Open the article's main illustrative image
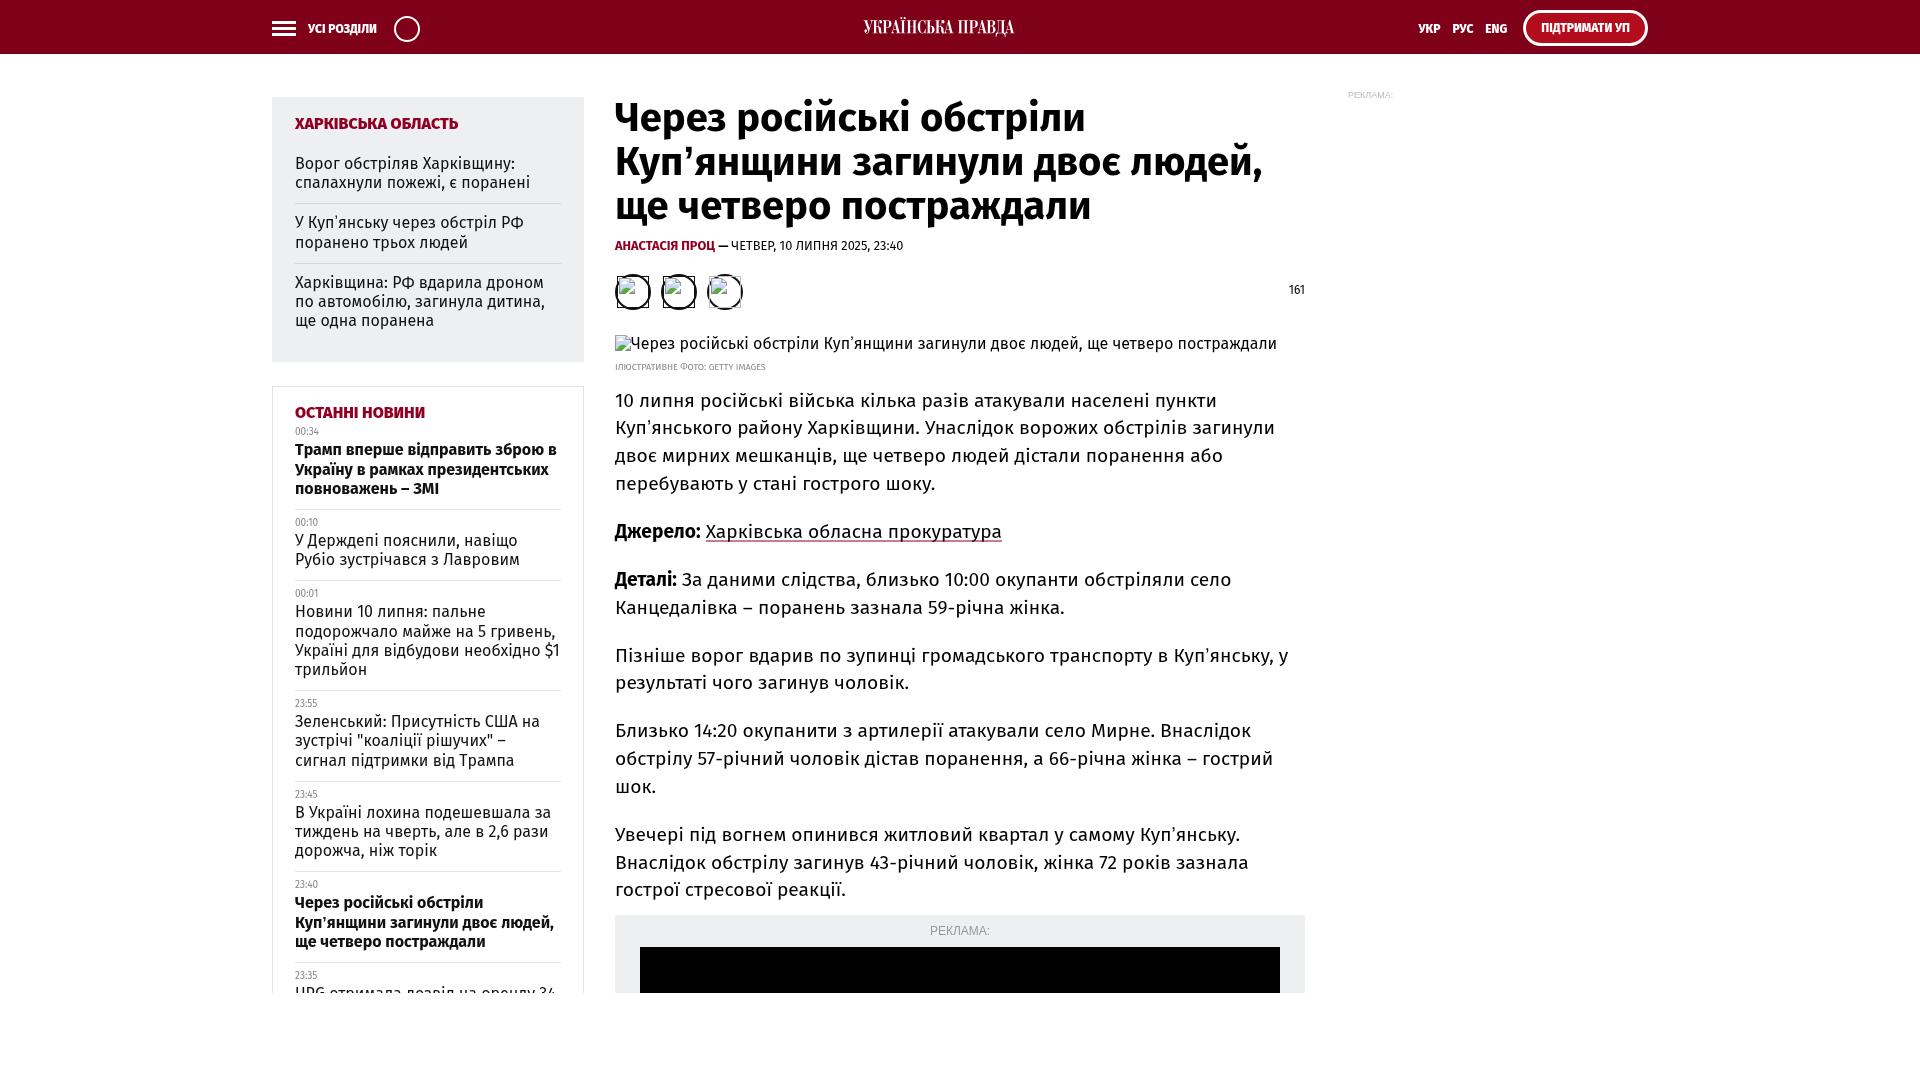The image size is (1920, 1080). (x=945, y=344)
